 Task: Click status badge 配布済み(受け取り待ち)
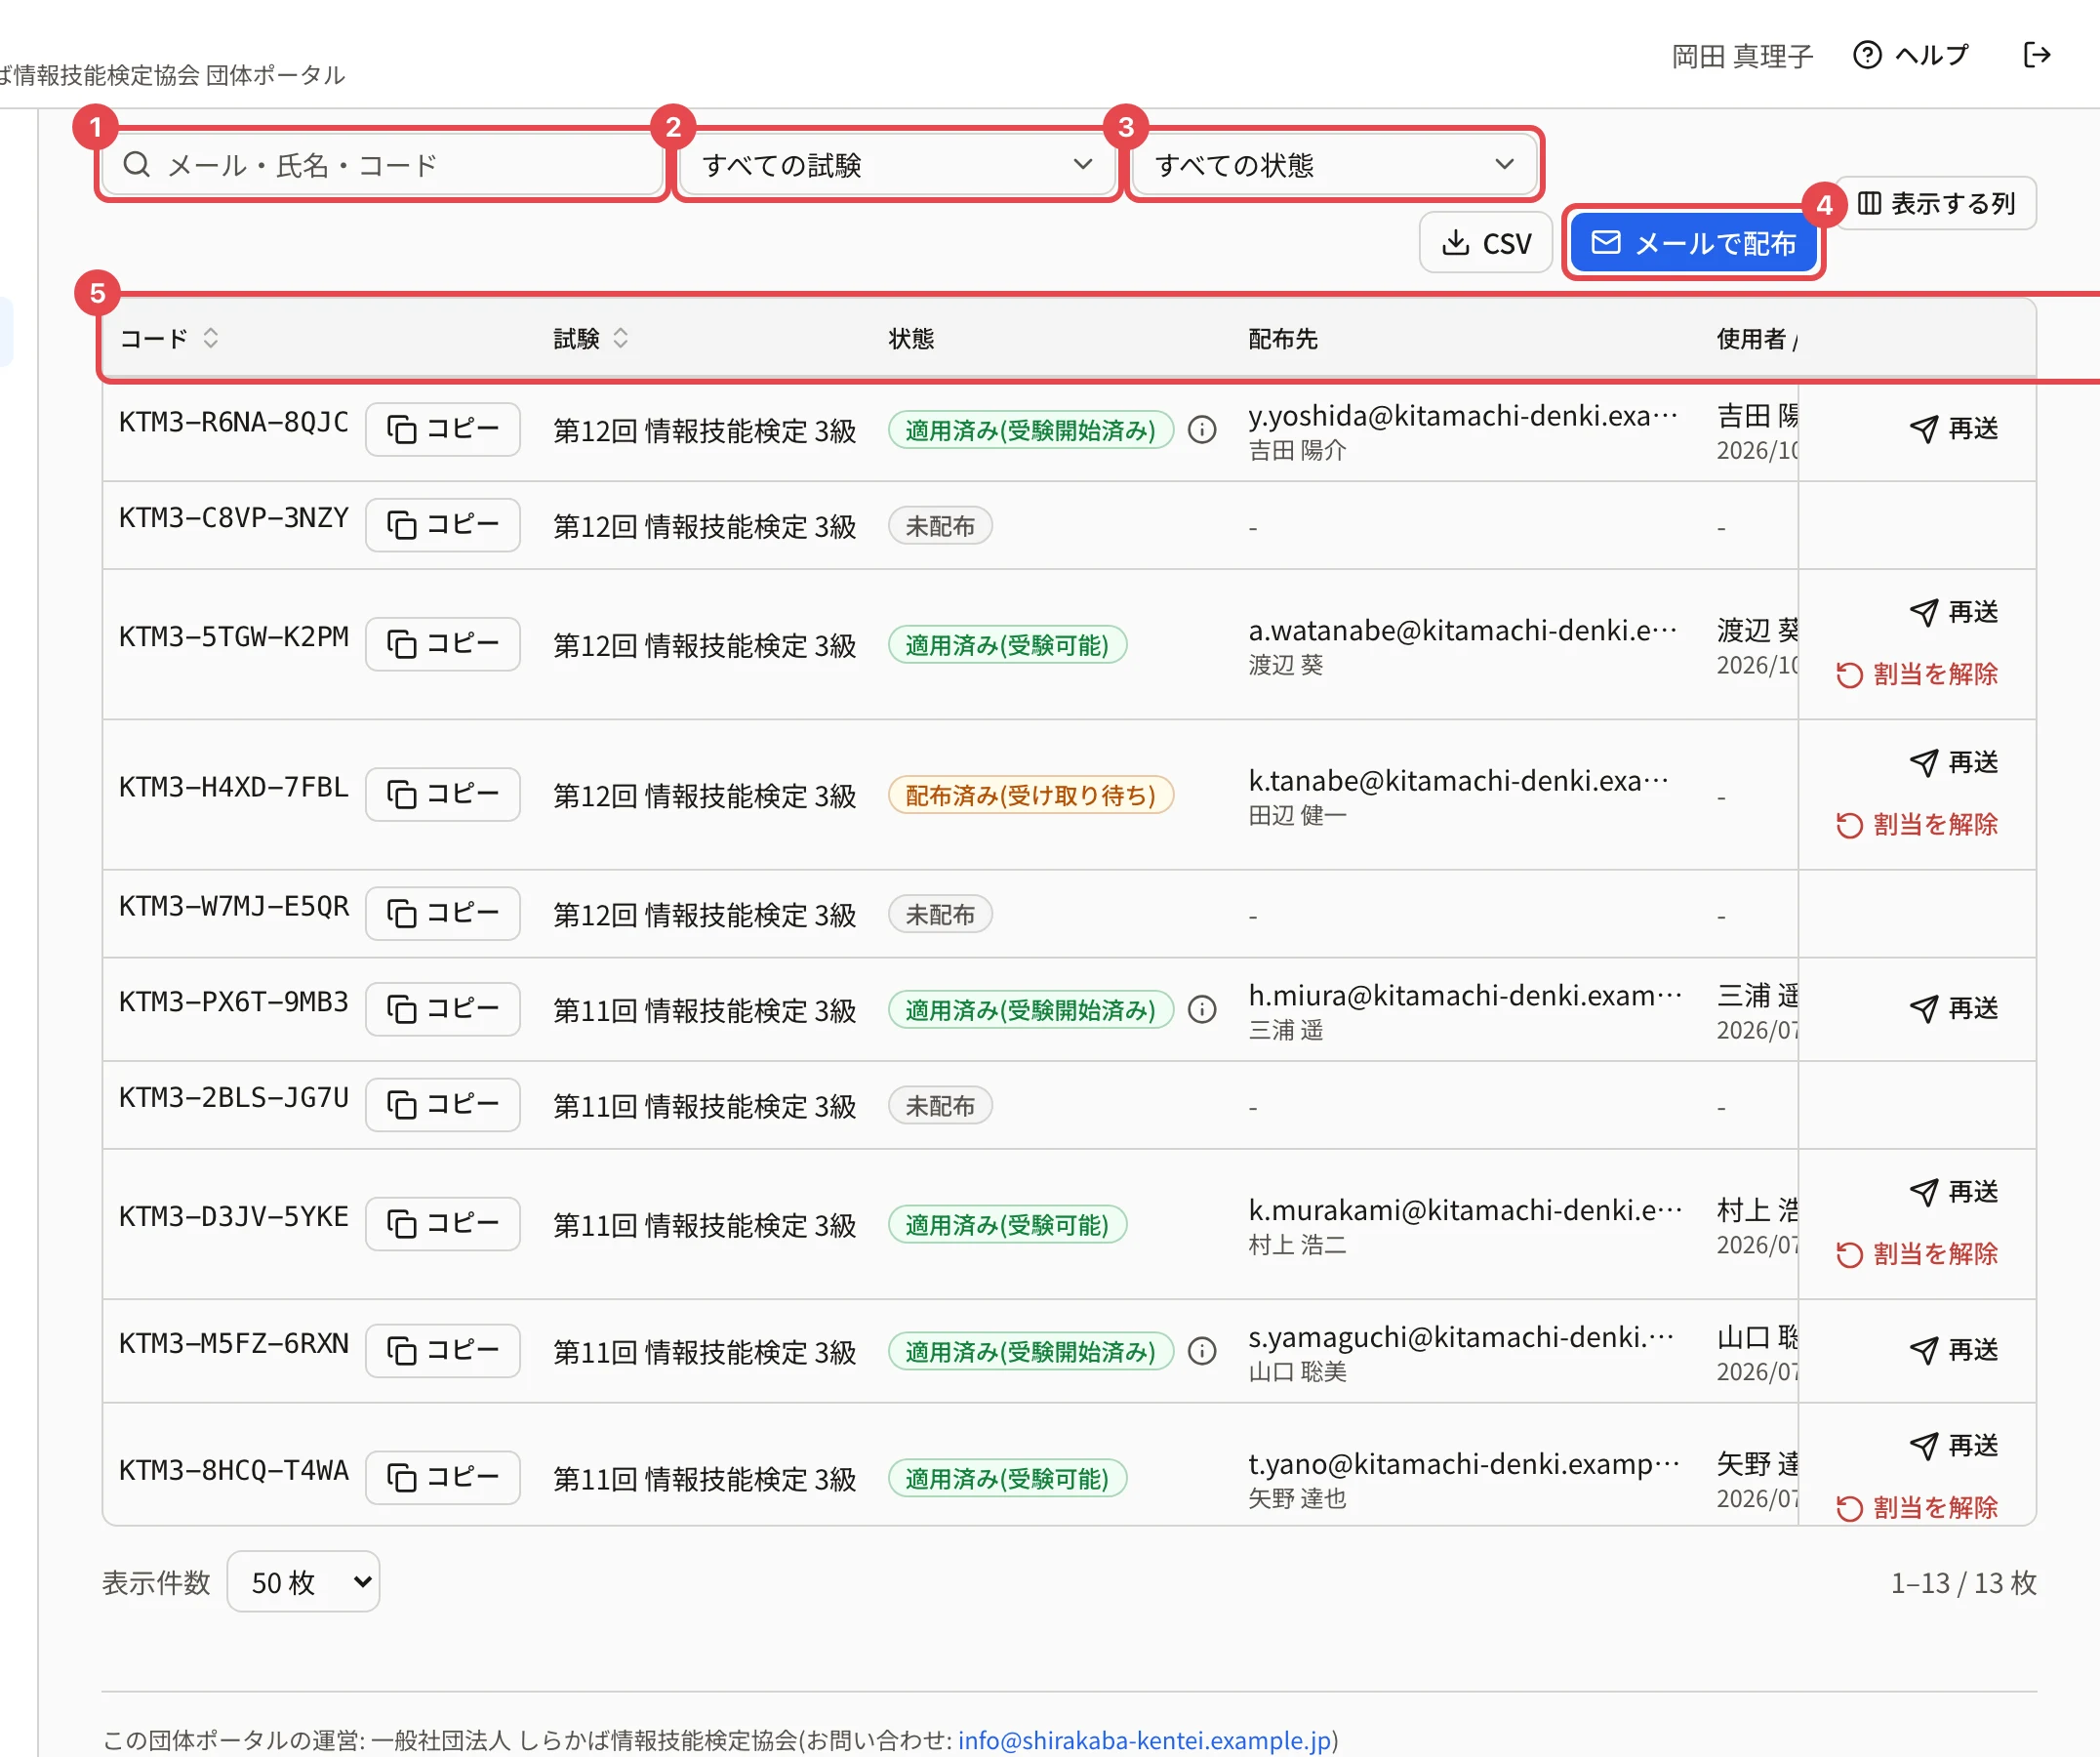coord(1031,796)
